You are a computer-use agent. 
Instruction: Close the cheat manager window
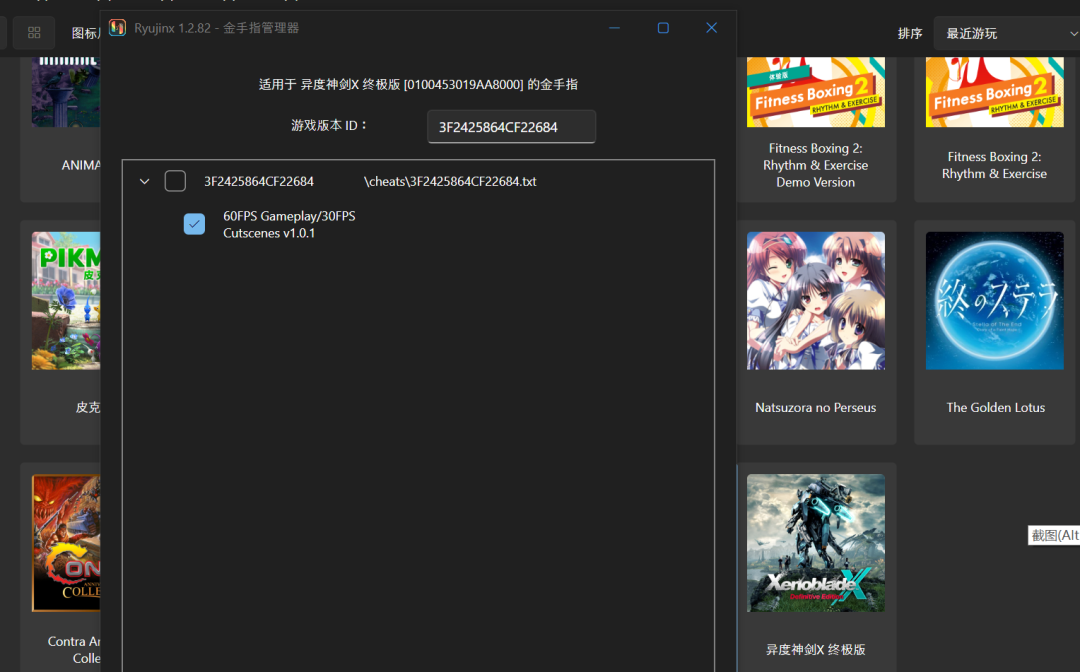click(711, 28)
